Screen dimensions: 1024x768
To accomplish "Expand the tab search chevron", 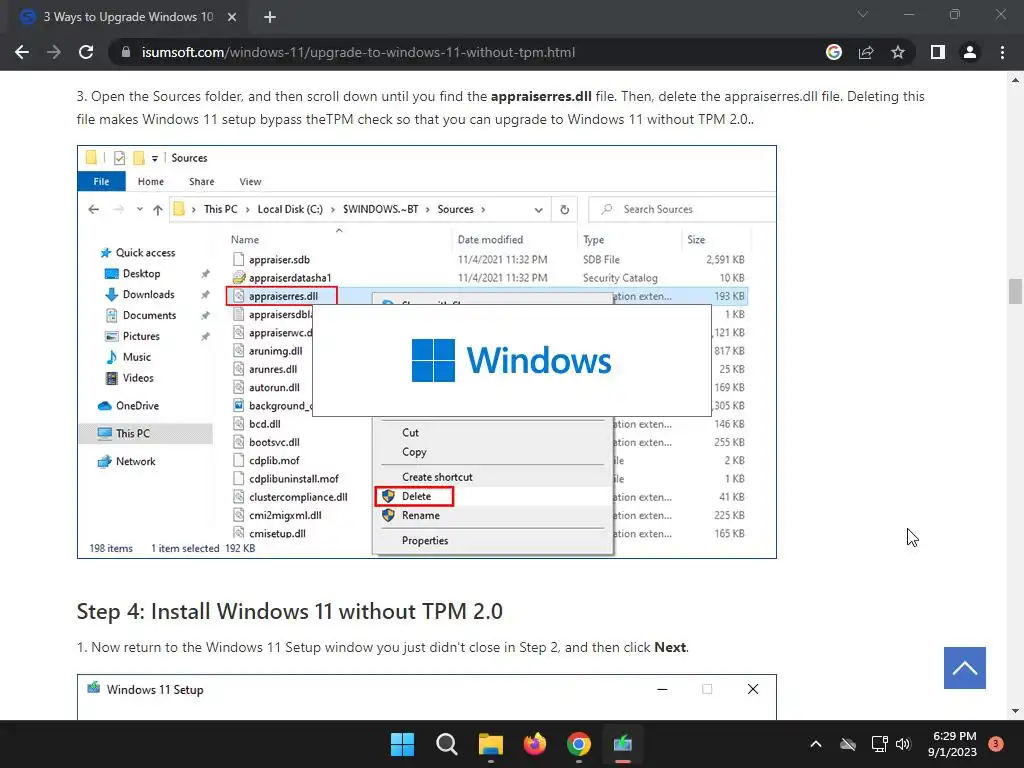I will coord(863,14).
